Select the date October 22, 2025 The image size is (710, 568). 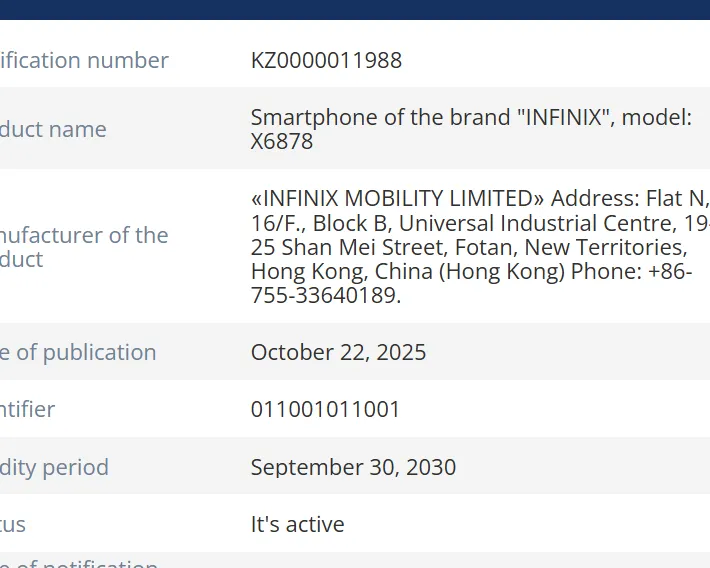point(338,352)
